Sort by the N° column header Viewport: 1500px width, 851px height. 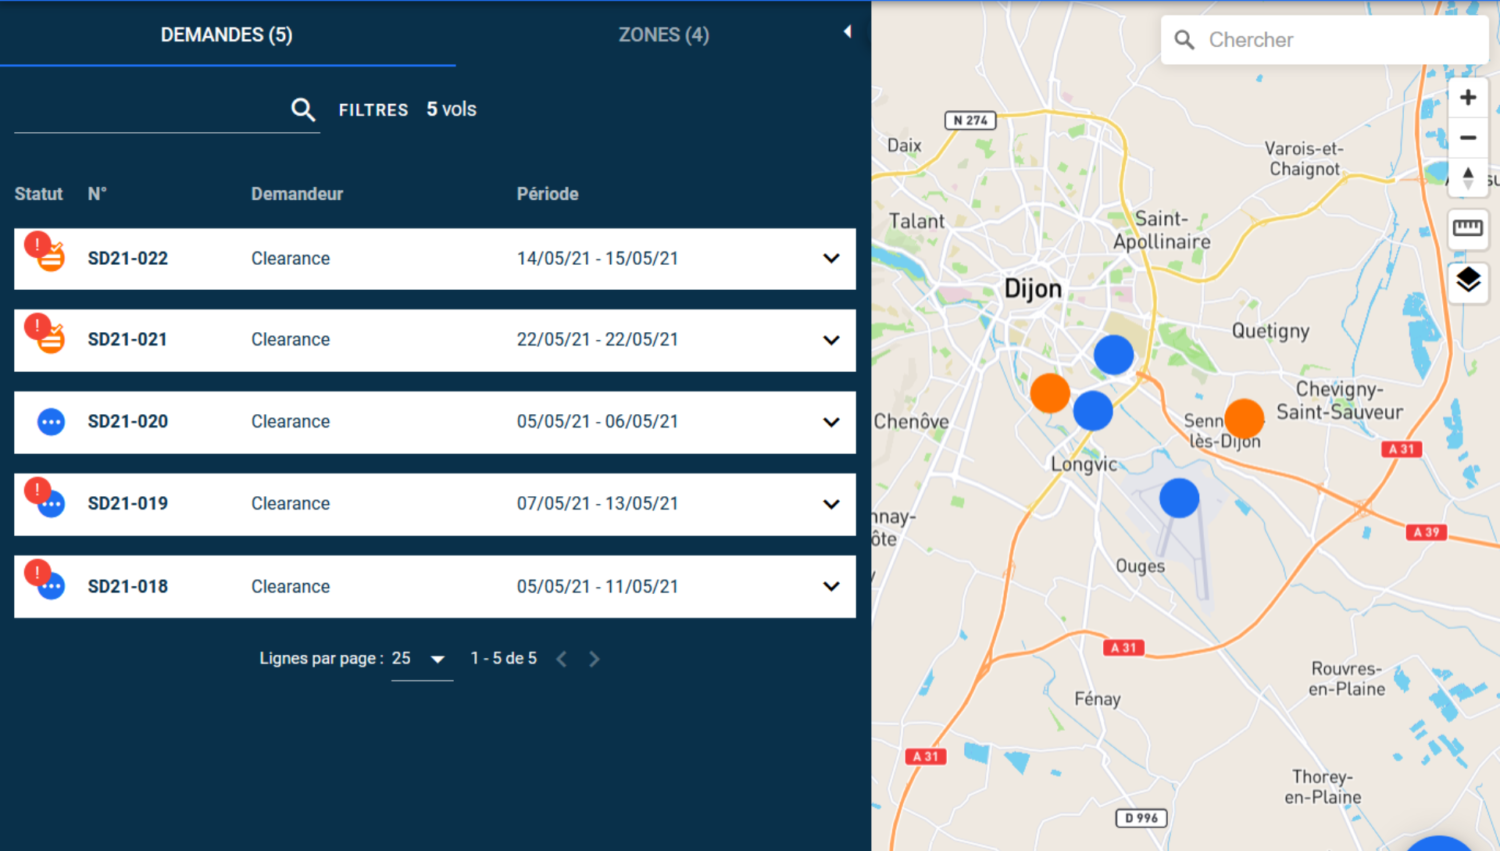(97, 194)
